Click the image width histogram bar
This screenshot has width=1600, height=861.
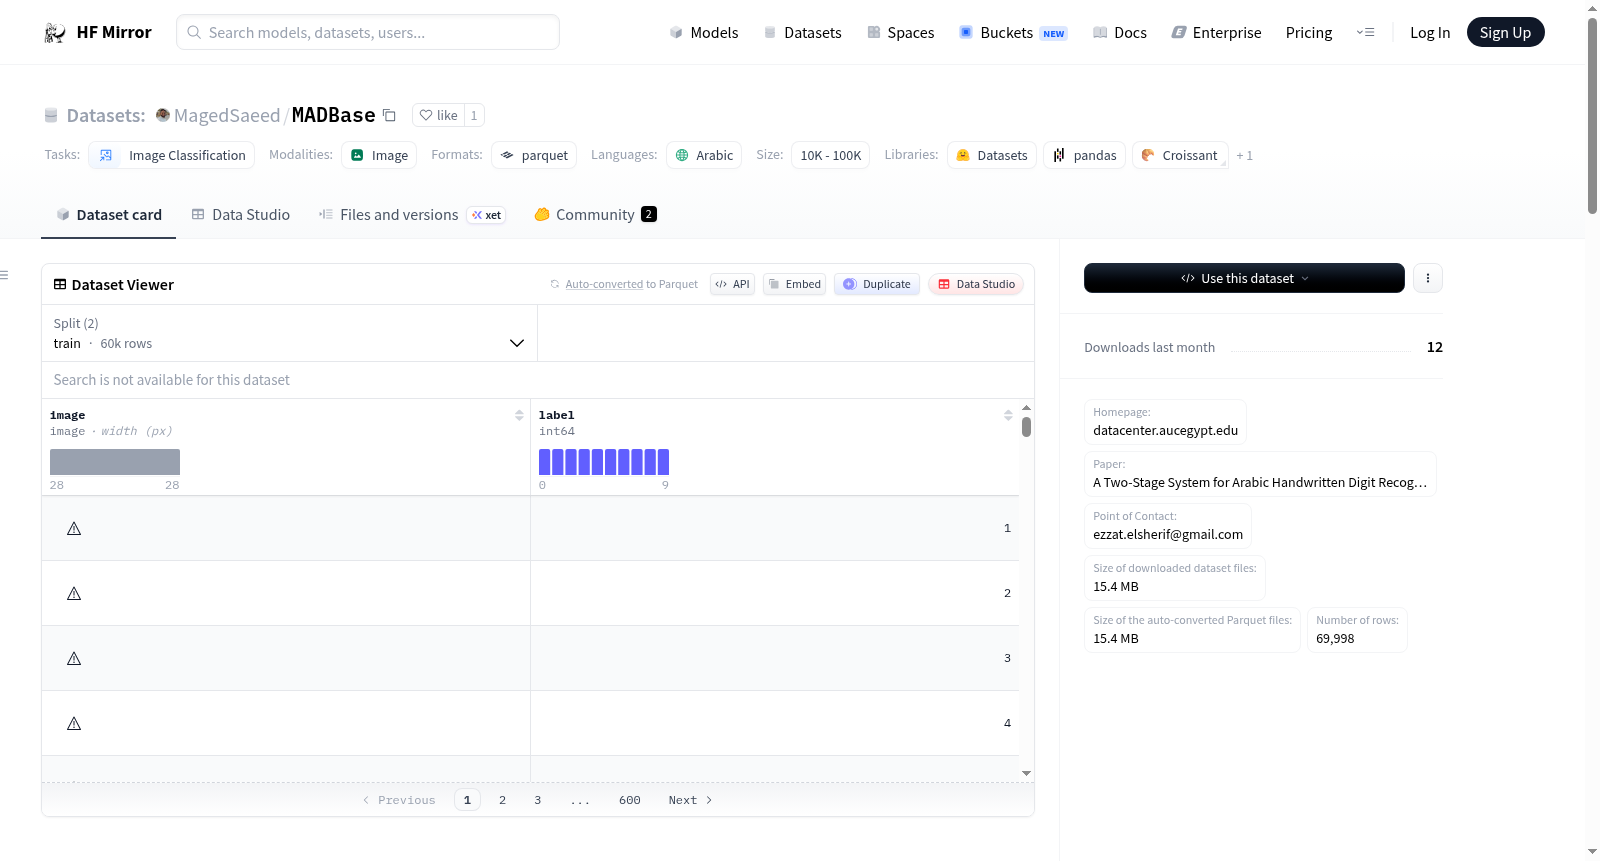(x=115, y=462)
